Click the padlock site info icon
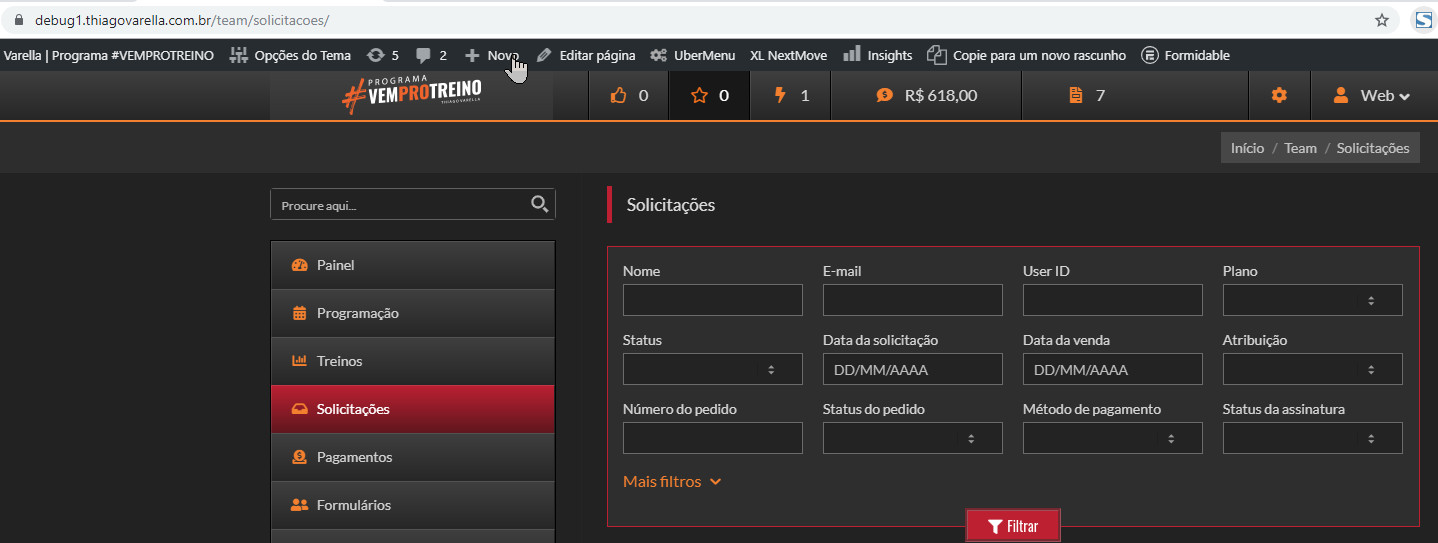The height and width of the screenshot is (543, 1438). pos(18,20)
